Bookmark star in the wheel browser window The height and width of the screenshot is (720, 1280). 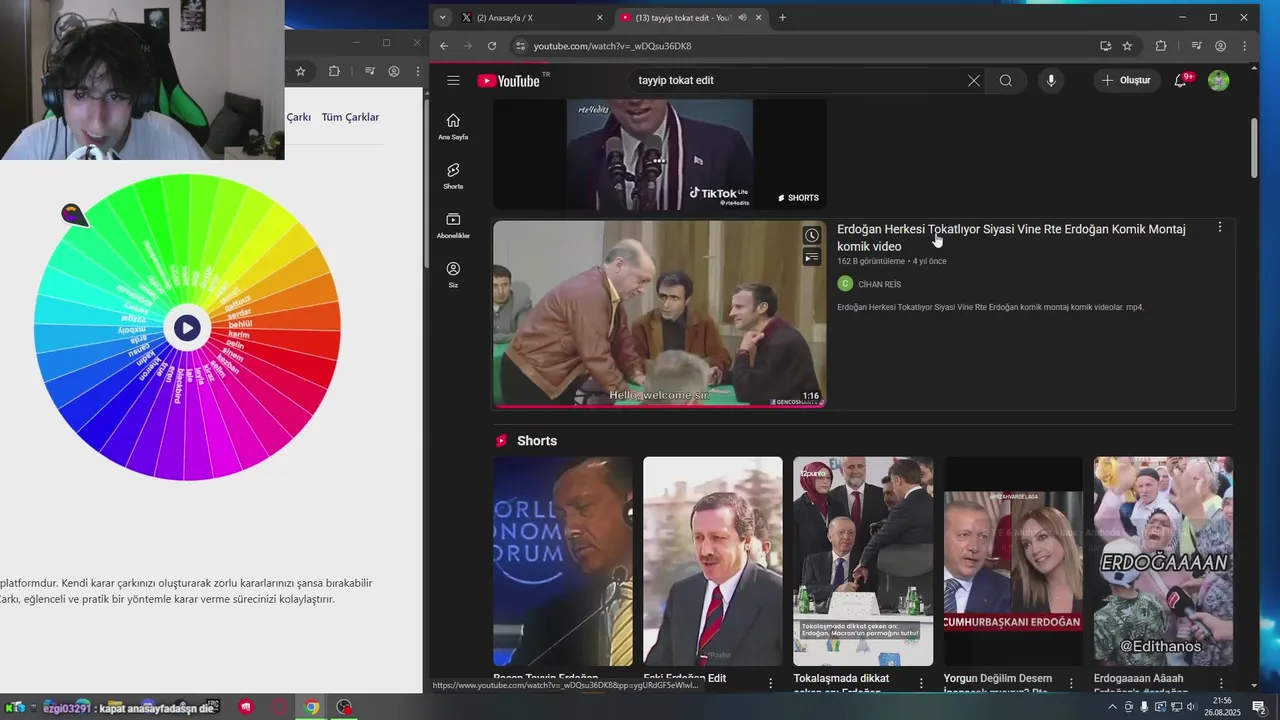(300, 71)
